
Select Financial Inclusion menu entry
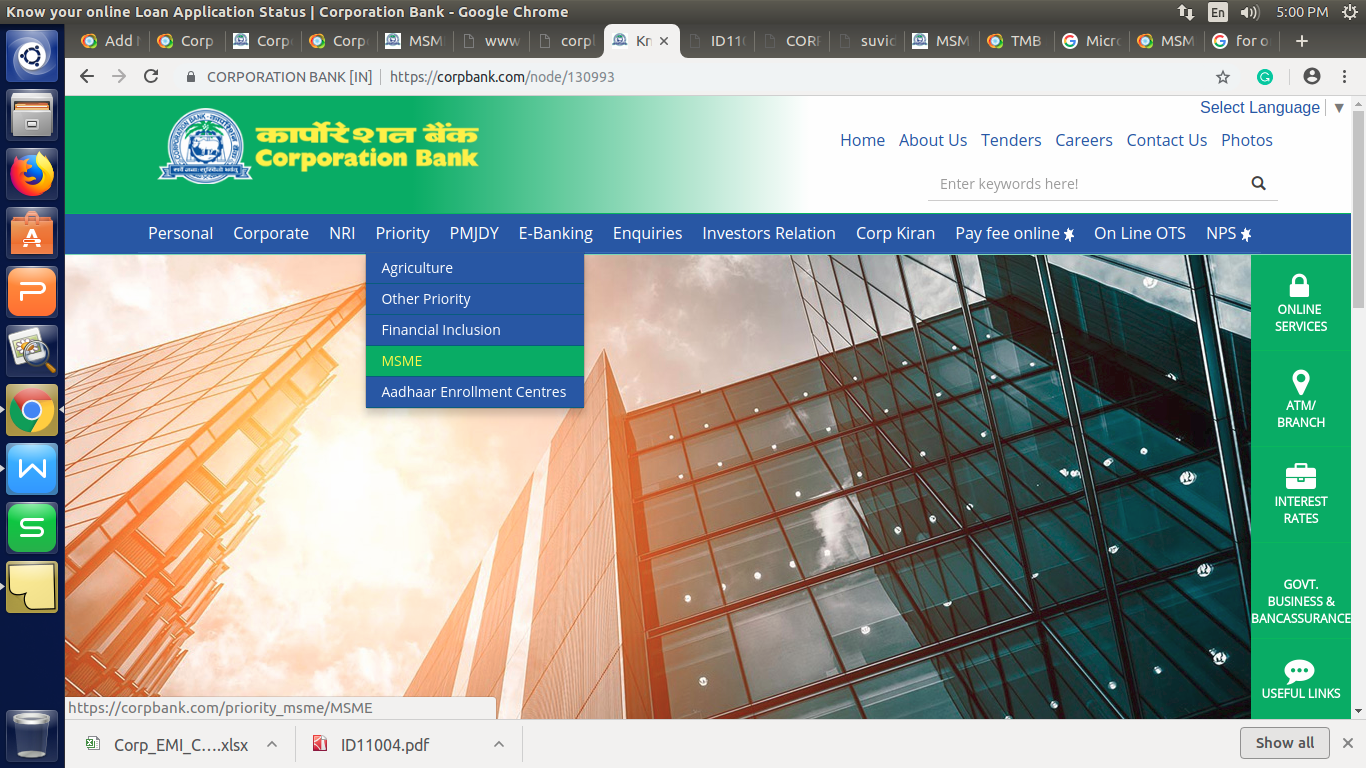[475, 330]
